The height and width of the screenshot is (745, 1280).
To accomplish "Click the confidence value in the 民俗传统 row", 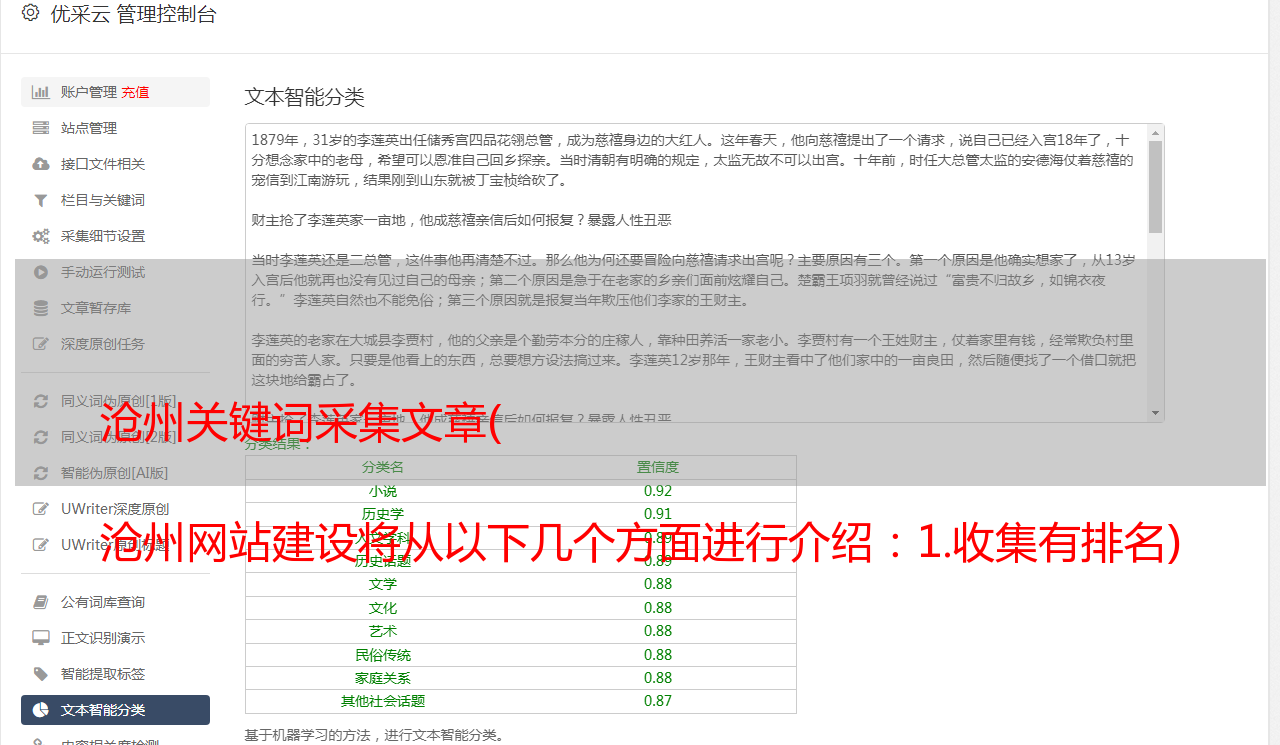I will click(x=658, y=655).
